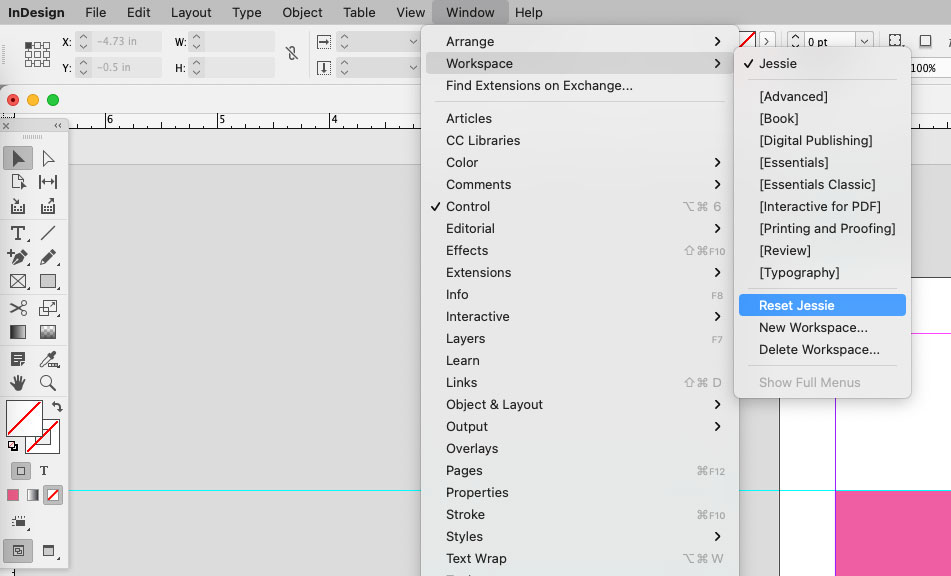The height and width of the screenshot is (576, 951).
Task: Switch to Preview screen mode button
Action: (x=49, y=551)
